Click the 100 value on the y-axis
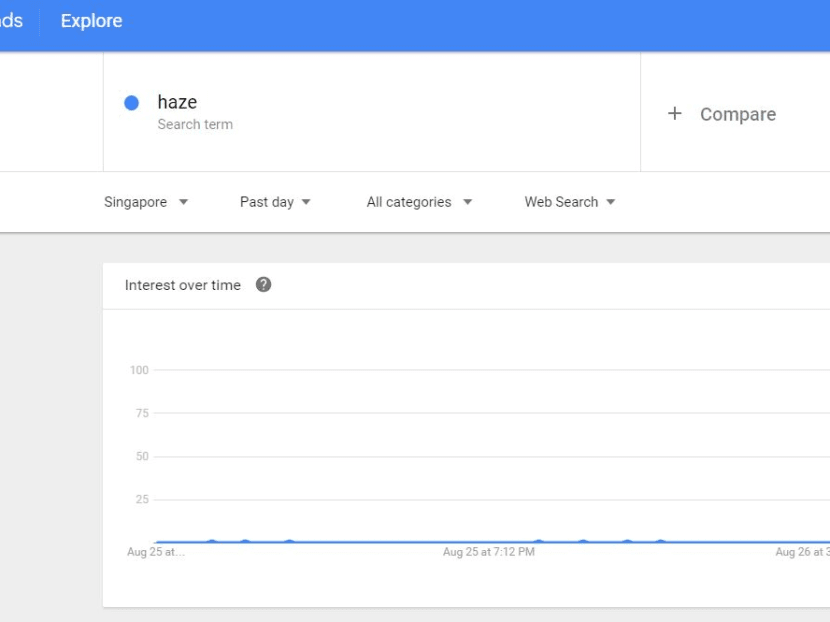Screen dimensions: 830x622 (x=139, y=370)
